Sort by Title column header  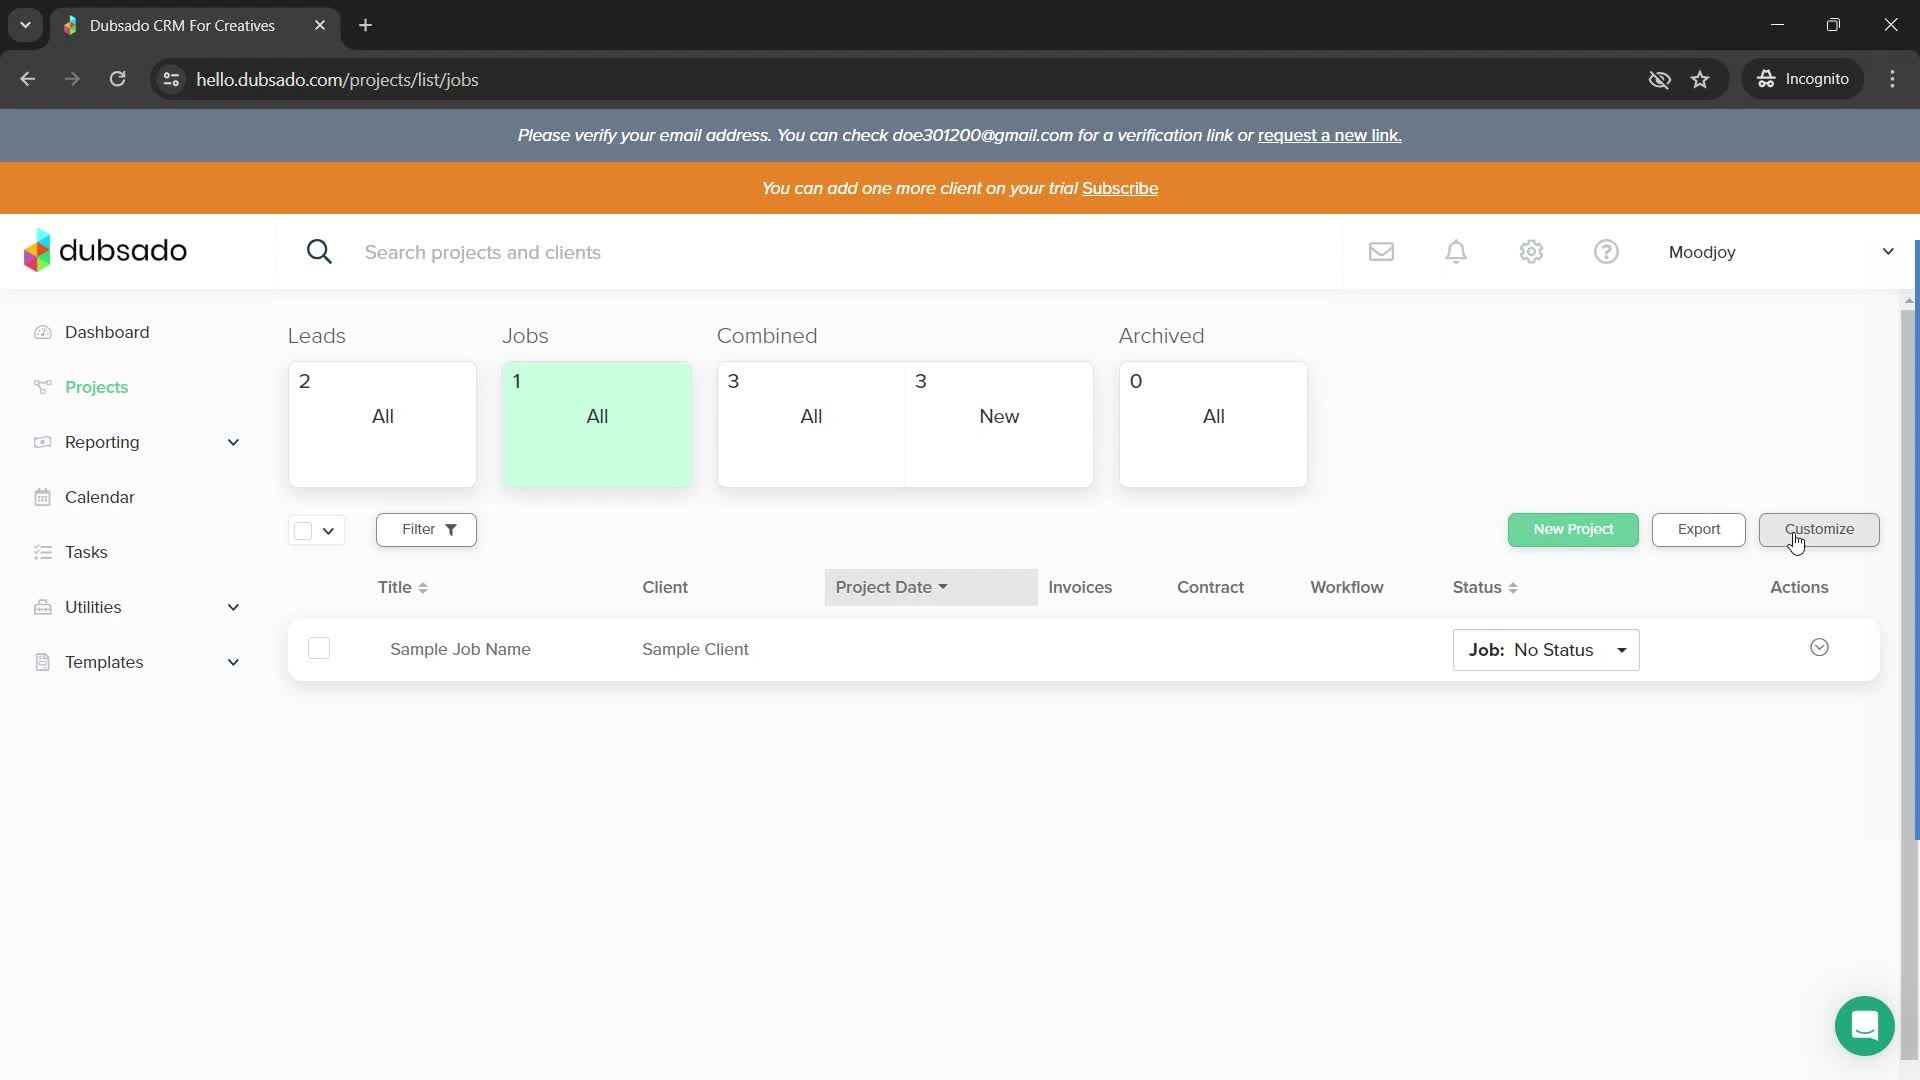click(403, 587)
